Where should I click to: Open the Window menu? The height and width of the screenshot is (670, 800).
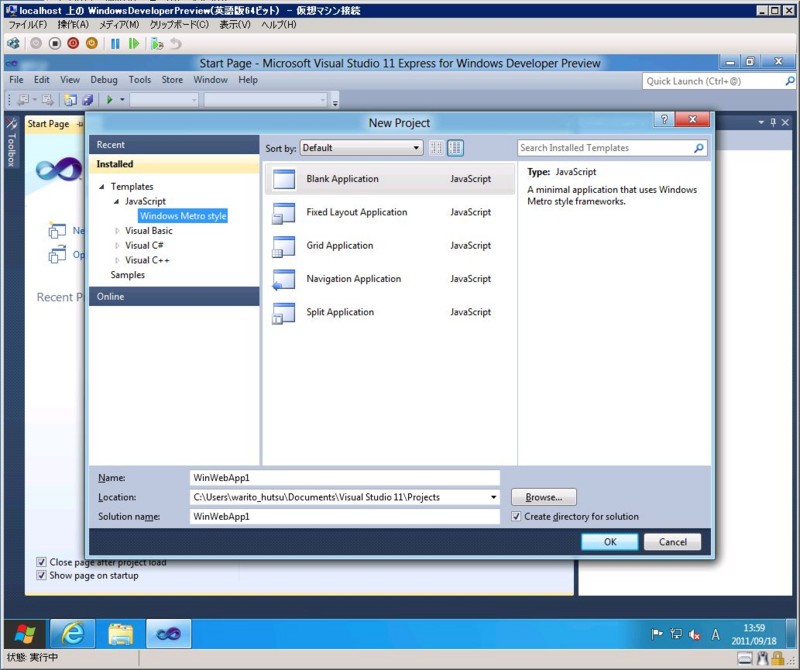pyautogui.click(x=210, y=80)
